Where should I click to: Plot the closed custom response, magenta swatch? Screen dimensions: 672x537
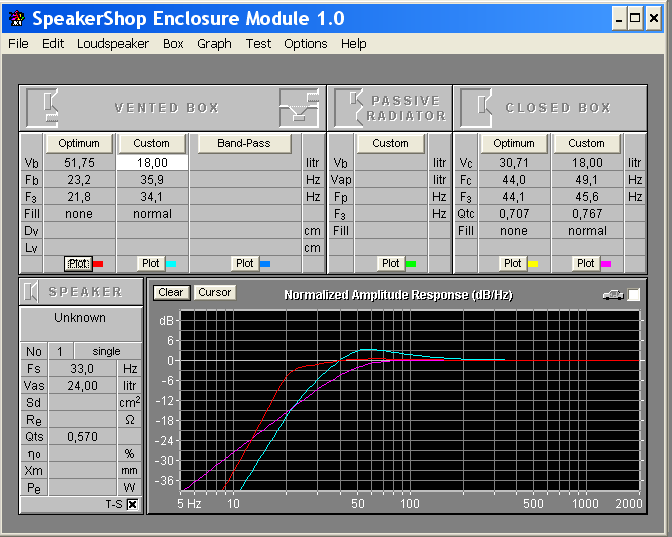click(x=585, y=264)
